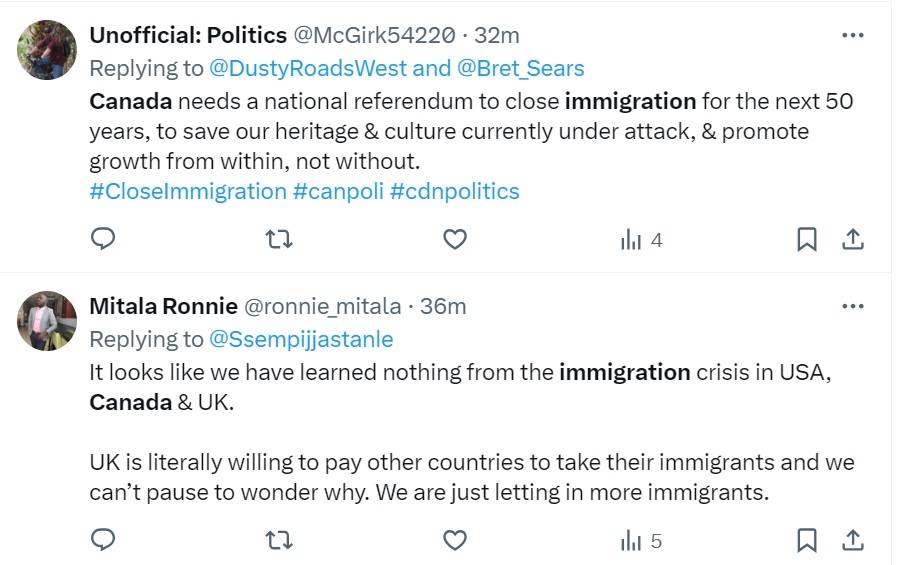Open the #cdnpolitics hashtag
The height and width of the screenshot is (565, 901).
455,191
